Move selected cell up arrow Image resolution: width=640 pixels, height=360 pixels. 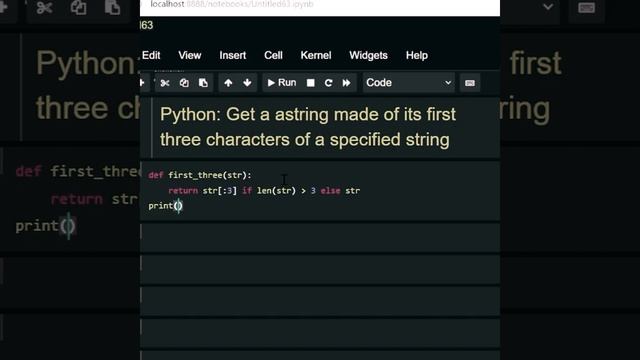pos(228,83)
